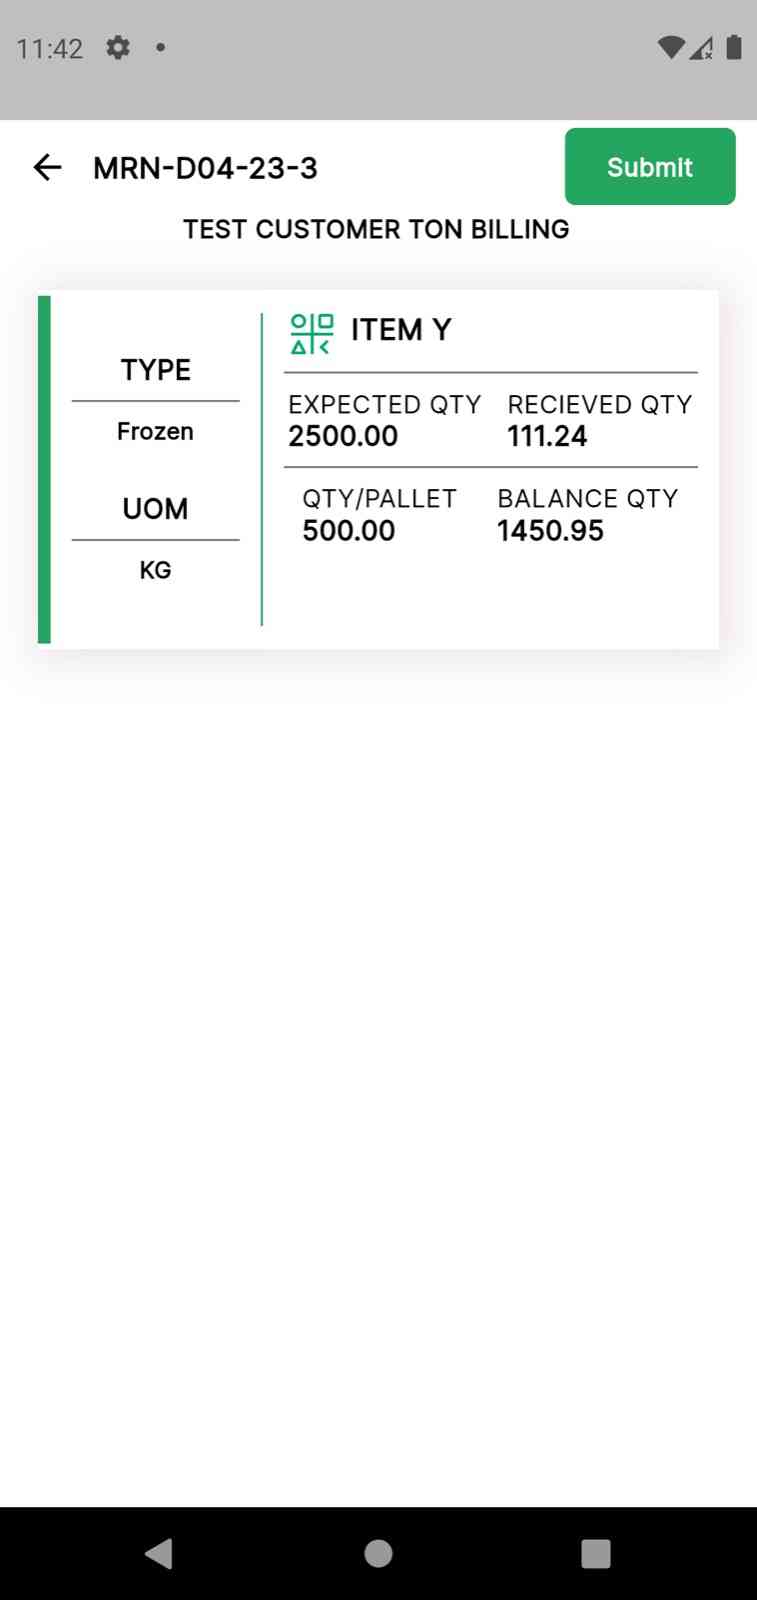Tap the notification dot in status bar
This screenshot has height=1600, width=757.
(160, 47)
